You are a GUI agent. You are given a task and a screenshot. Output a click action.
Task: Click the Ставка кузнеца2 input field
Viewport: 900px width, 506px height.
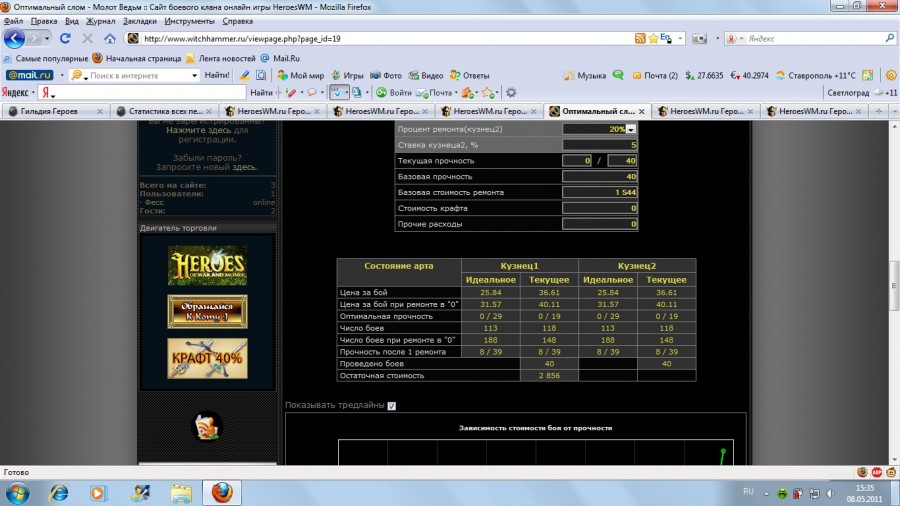tap(600, 145)
